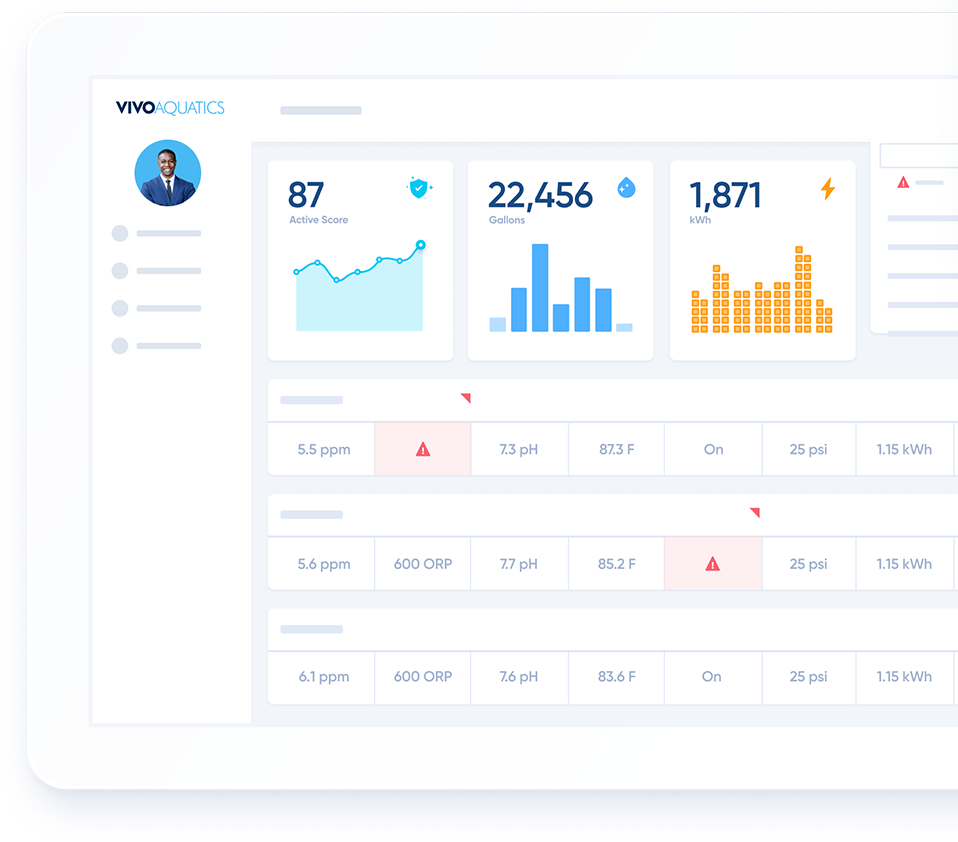This screenshot has height=842, width=958.
Task: Click the red corner flag on second row header
Action: coord(755,512)
